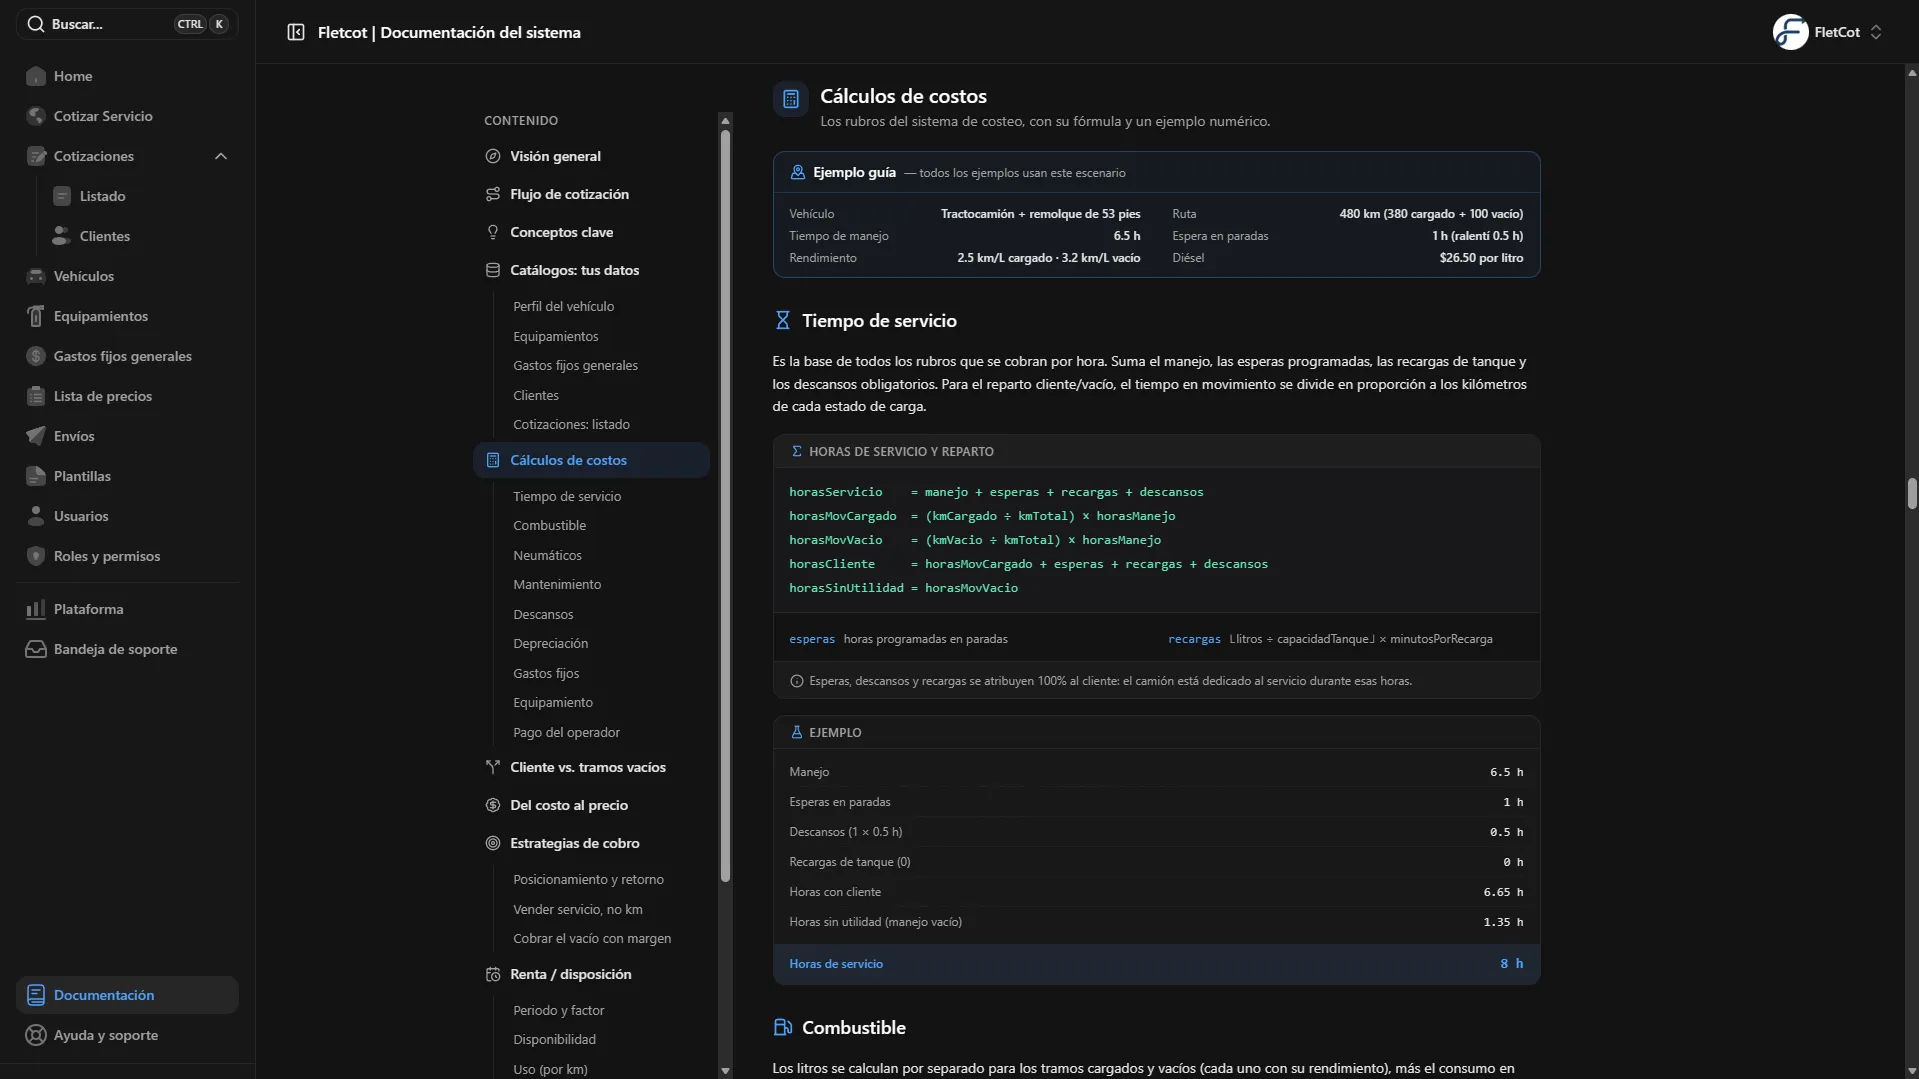The height and width of the screenshot is (1079, 1919).
Task: Click the Catálogos database icon
Action: pyautogui.click(x=493, y=270)
